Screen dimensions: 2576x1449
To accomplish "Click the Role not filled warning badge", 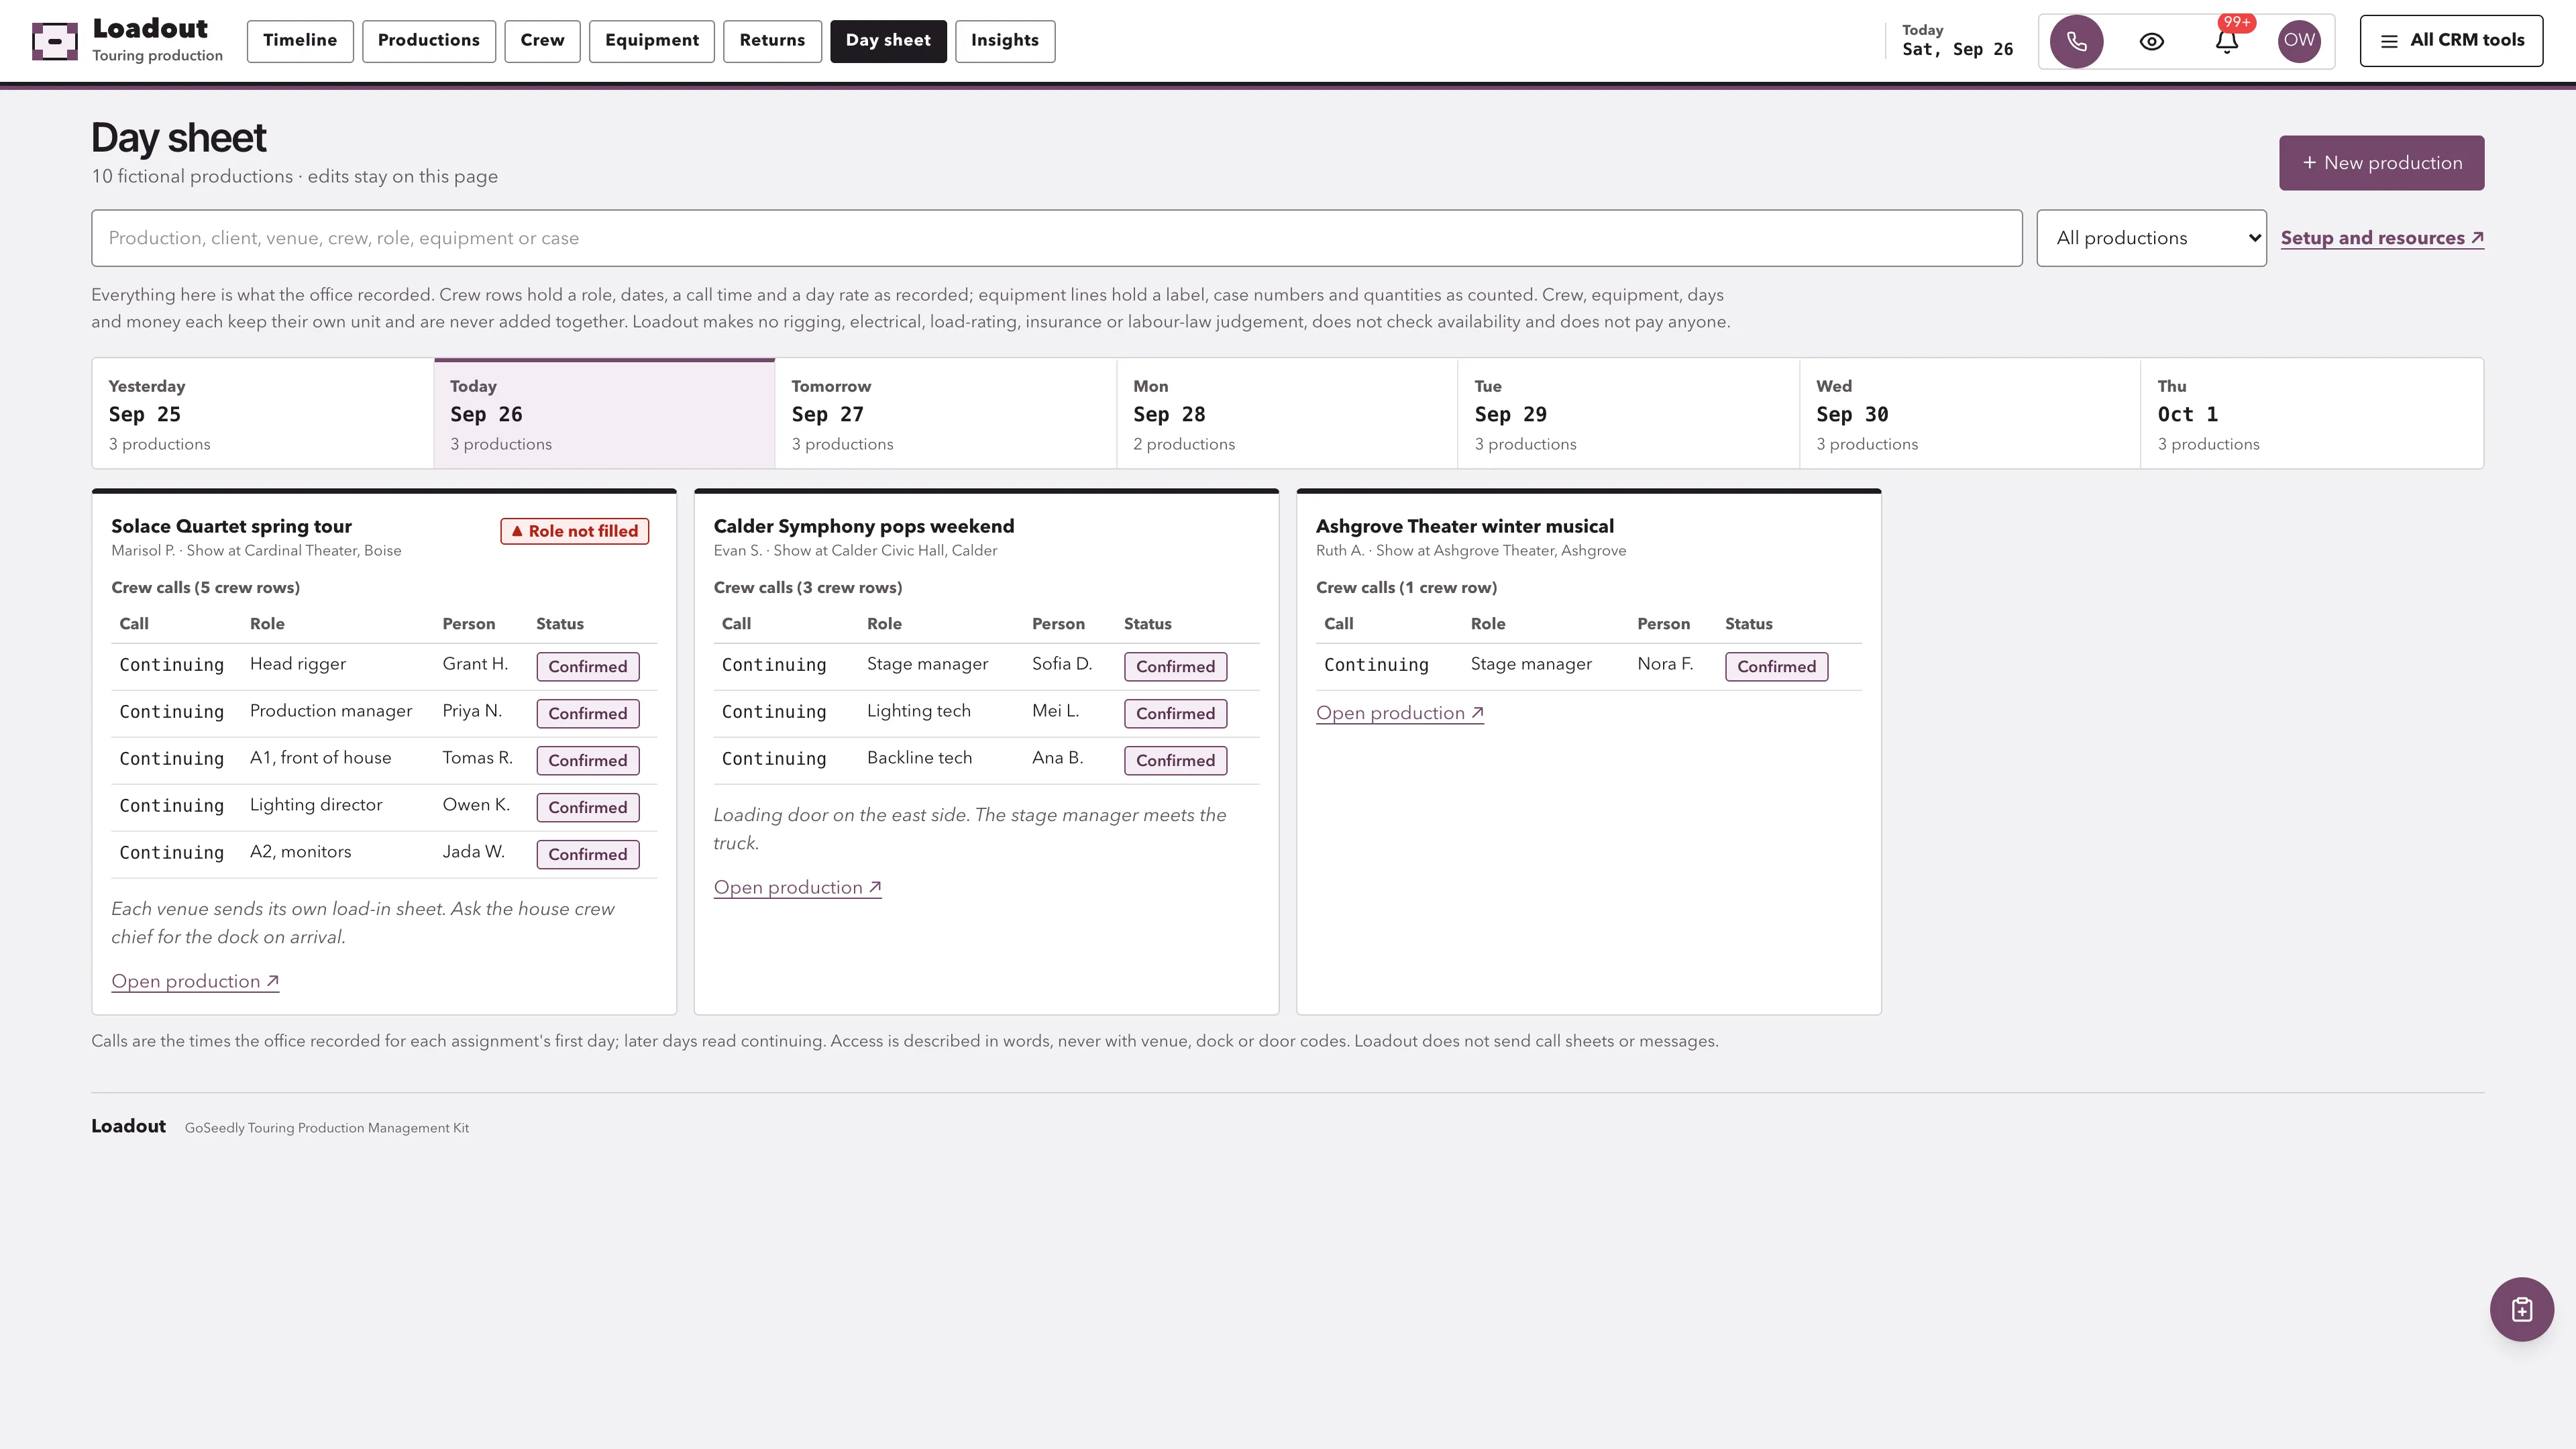I will 575,531.
